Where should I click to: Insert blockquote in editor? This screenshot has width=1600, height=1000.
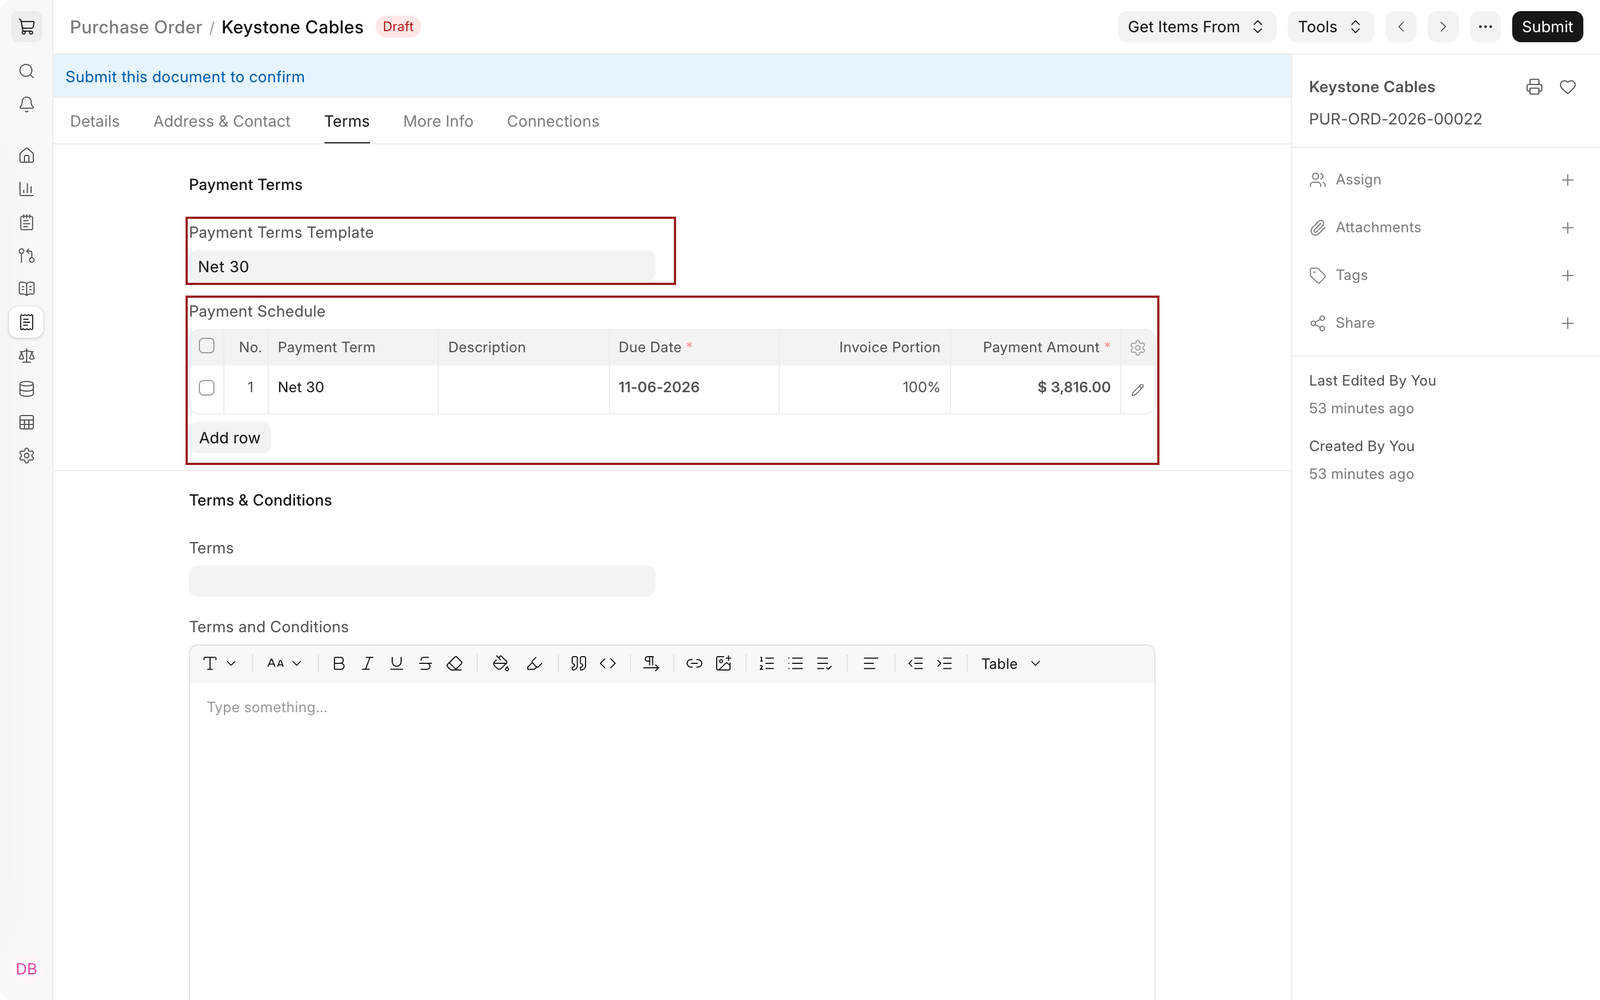pos(579,663)
